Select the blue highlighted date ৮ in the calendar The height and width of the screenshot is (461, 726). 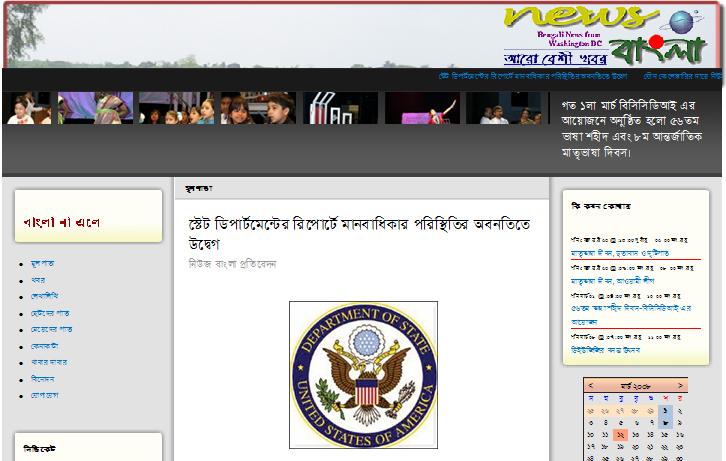pos(665,423)
